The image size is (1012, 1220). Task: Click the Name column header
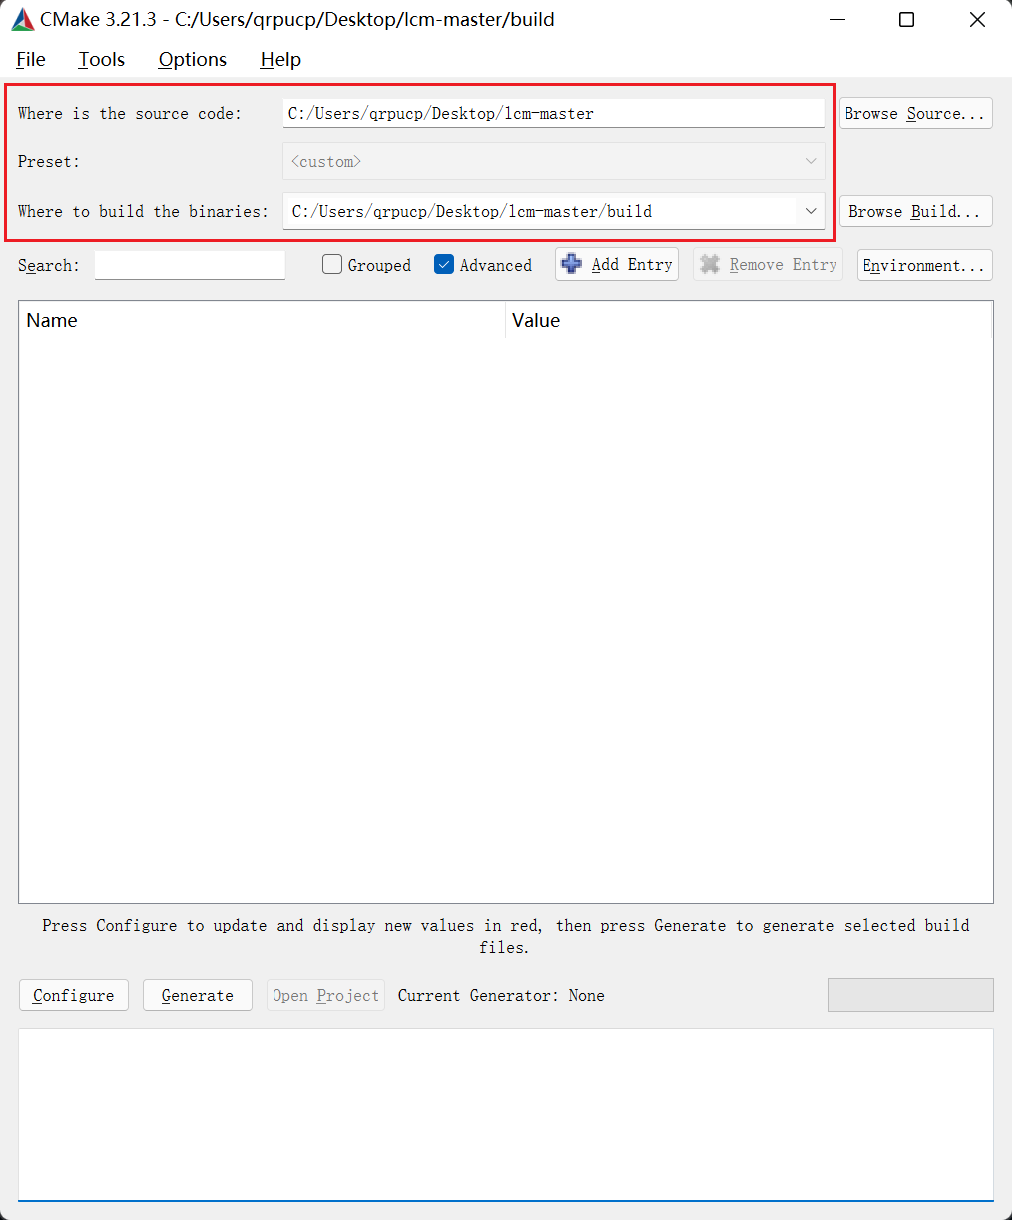click(262, 320)
